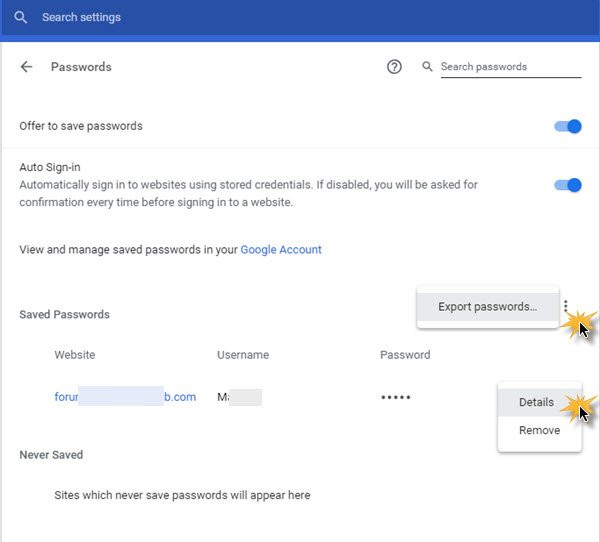
Task: Click the Website column header
Action: [x=75, y=355]
